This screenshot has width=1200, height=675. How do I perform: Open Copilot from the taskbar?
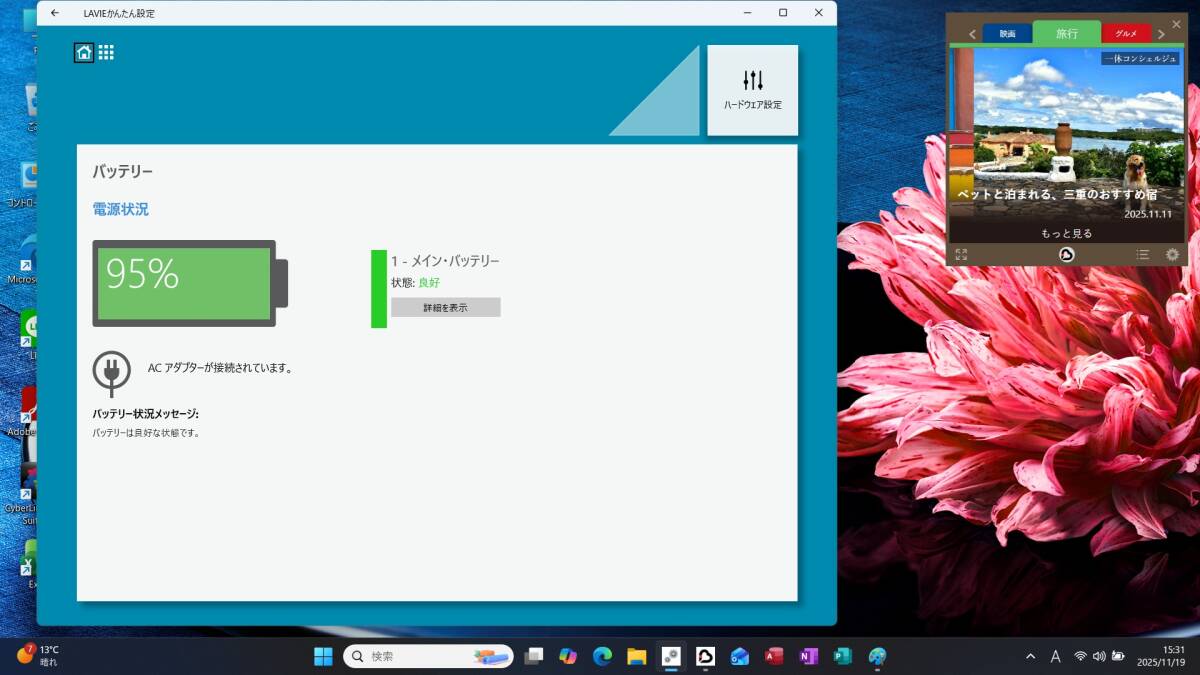(x=568, y=656)
